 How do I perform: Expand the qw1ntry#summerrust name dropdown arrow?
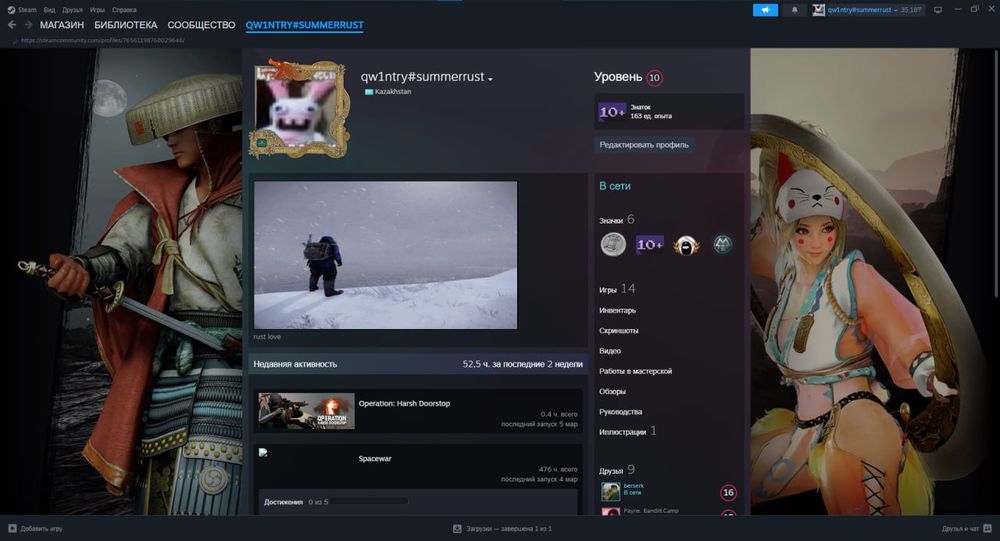pos(490,79)
